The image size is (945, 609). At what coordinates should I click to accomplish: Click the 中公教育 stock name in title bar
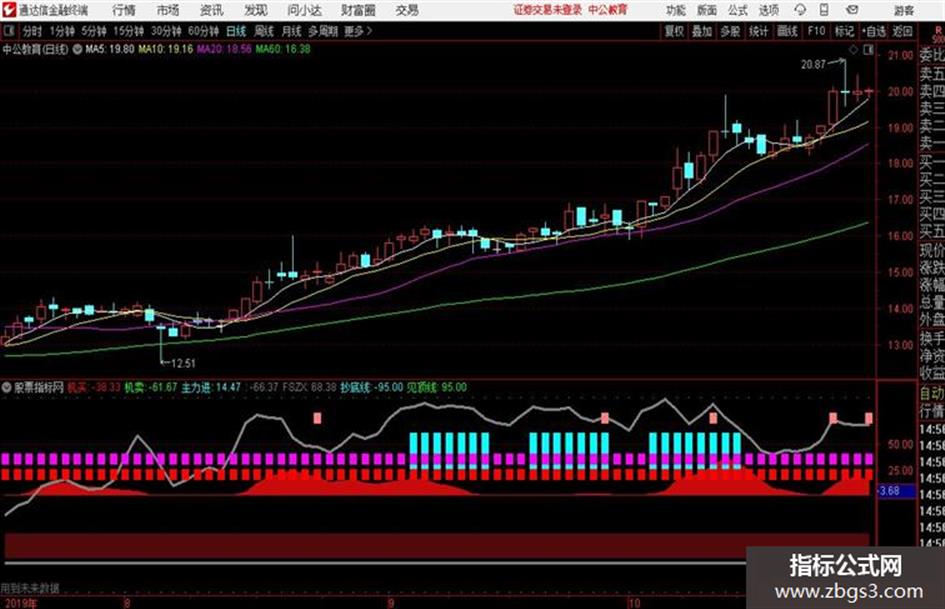pyautogui.click(x=608, y=10)
